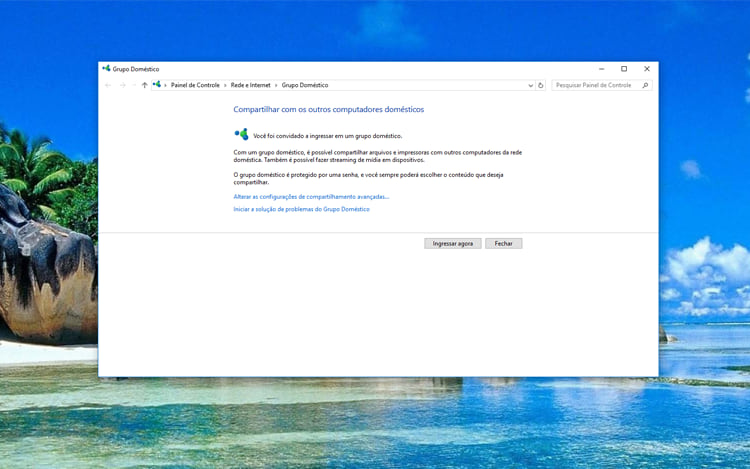The height and width of the screenshot is (469, 750).
Task: Select the Grupo Doméstico breadcrumb
Action: (305, 85)
